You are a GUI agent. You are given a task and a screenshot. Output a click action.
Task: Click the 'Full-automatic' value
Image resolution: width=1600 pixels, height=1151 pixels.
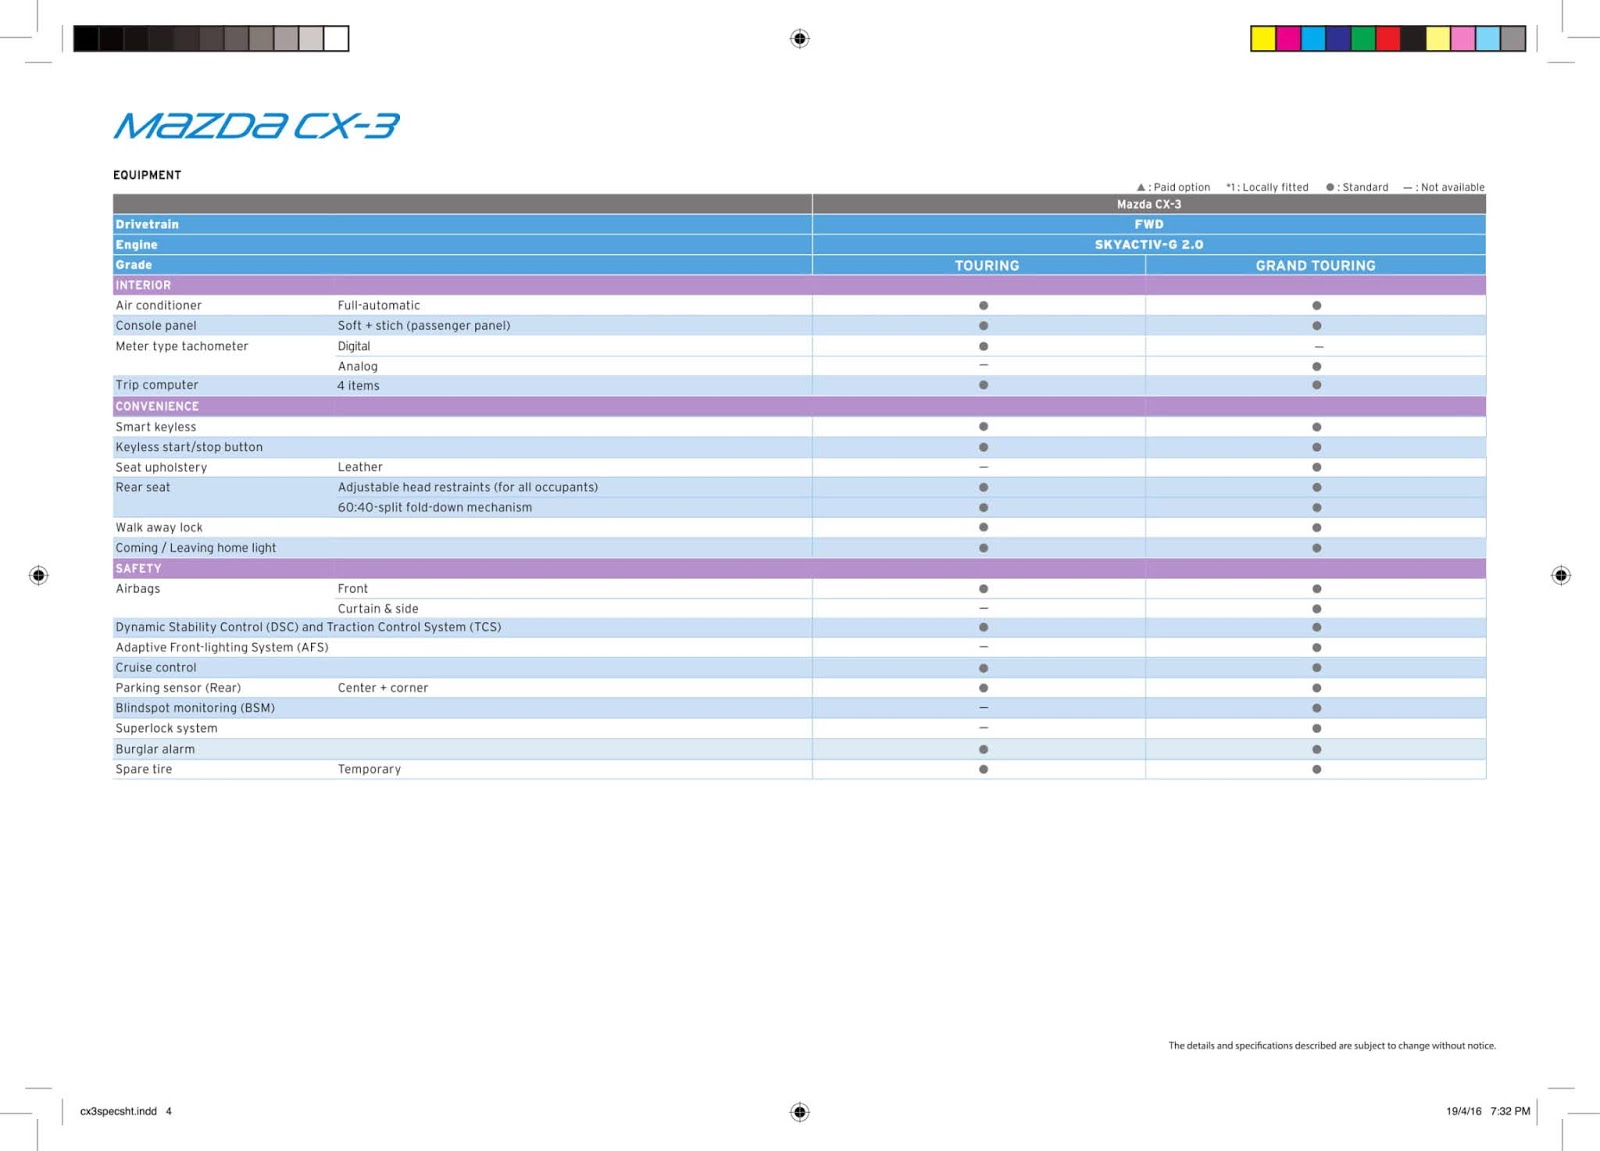pos(379,305)
